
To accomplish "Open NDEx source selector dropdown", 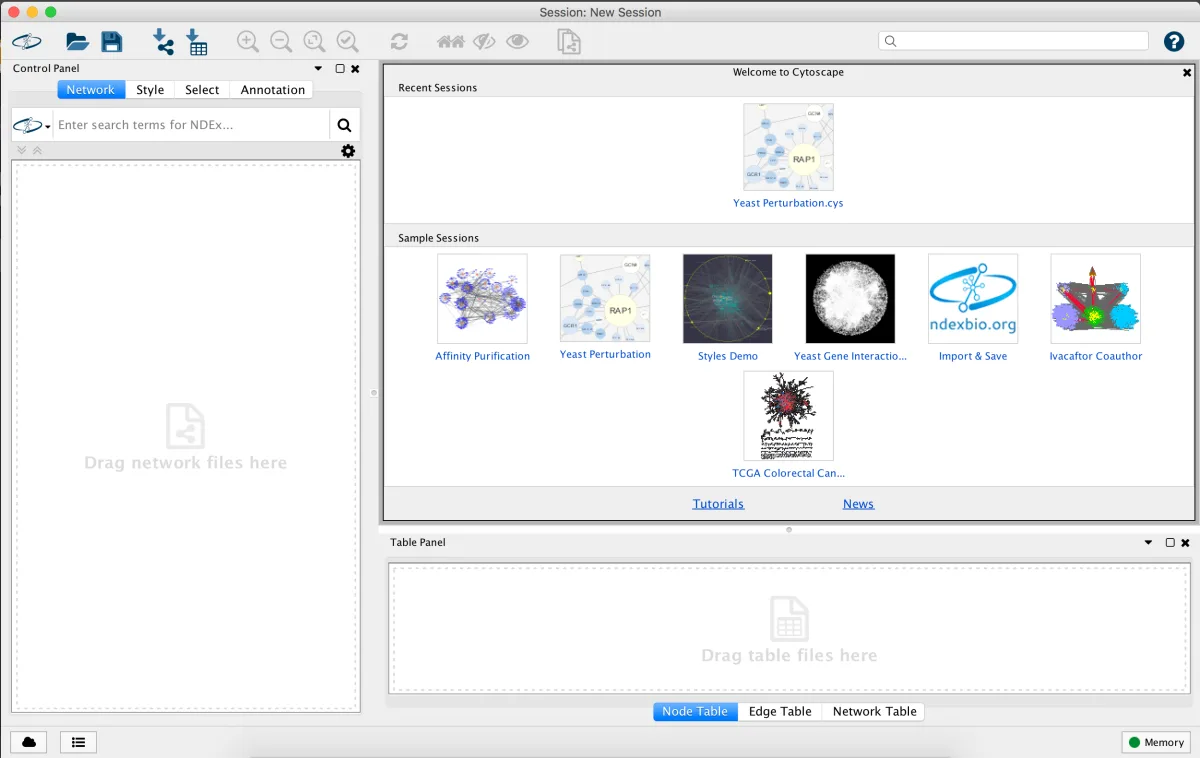I will point(31,125).
